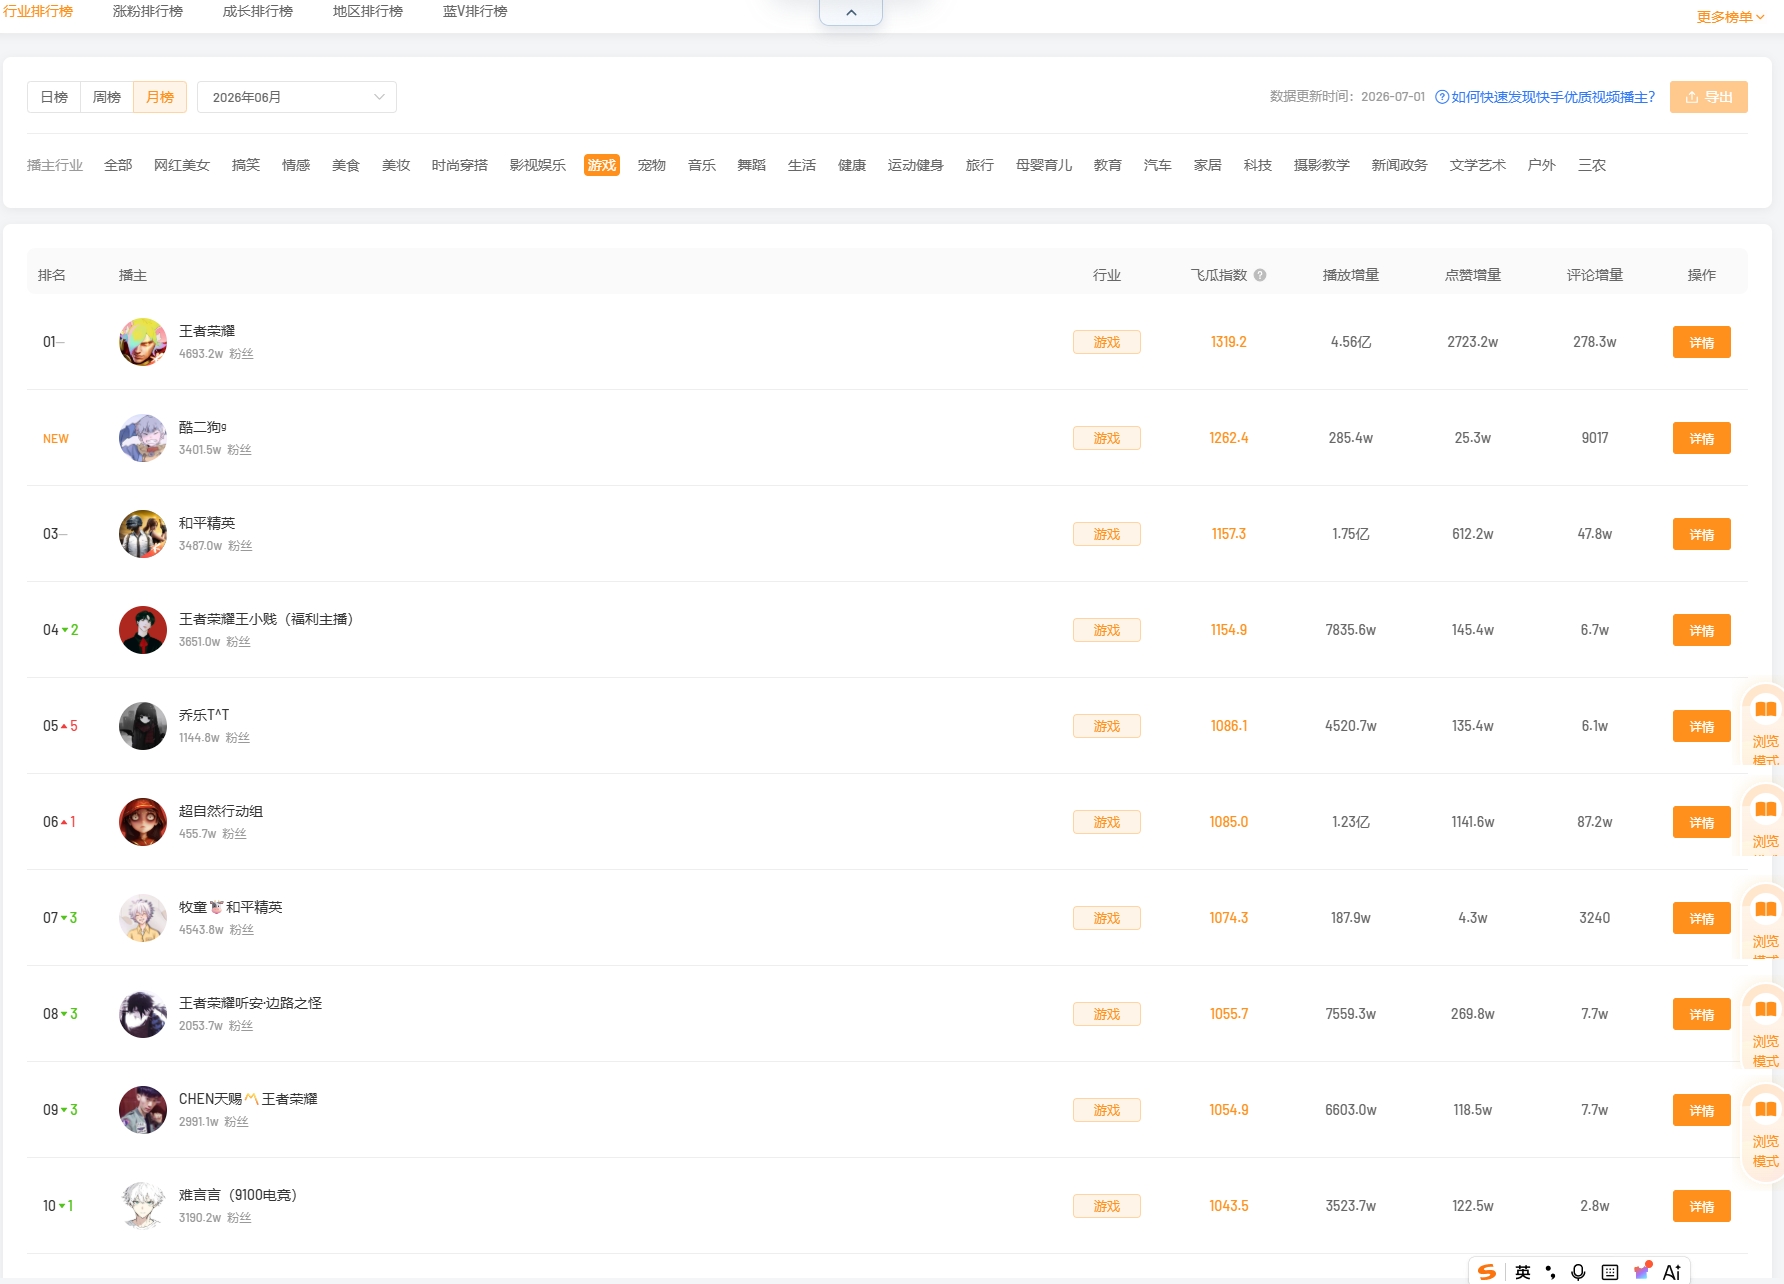
Task: Switch to 蓝V排行榜 tab
Action: [x=475, y=11]
